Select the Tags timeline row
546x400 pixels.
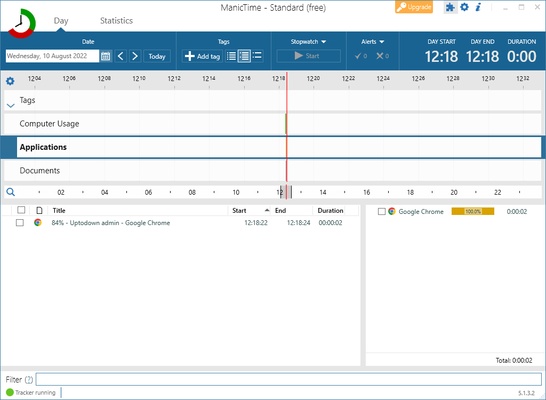pyautogui.click(x=273, y=100)
